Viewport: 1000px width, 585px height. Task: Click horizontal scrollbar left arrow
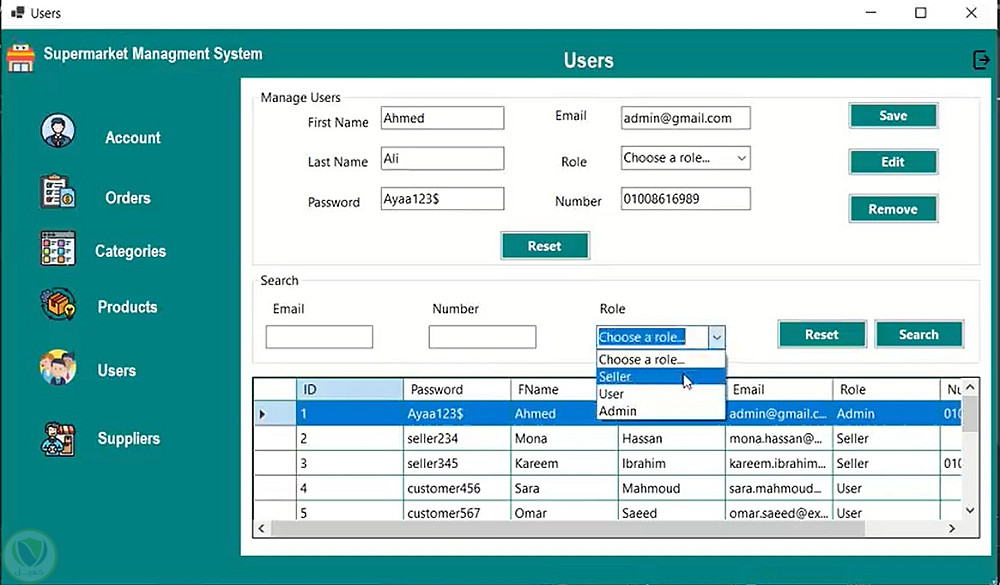[x=261, y=528]
